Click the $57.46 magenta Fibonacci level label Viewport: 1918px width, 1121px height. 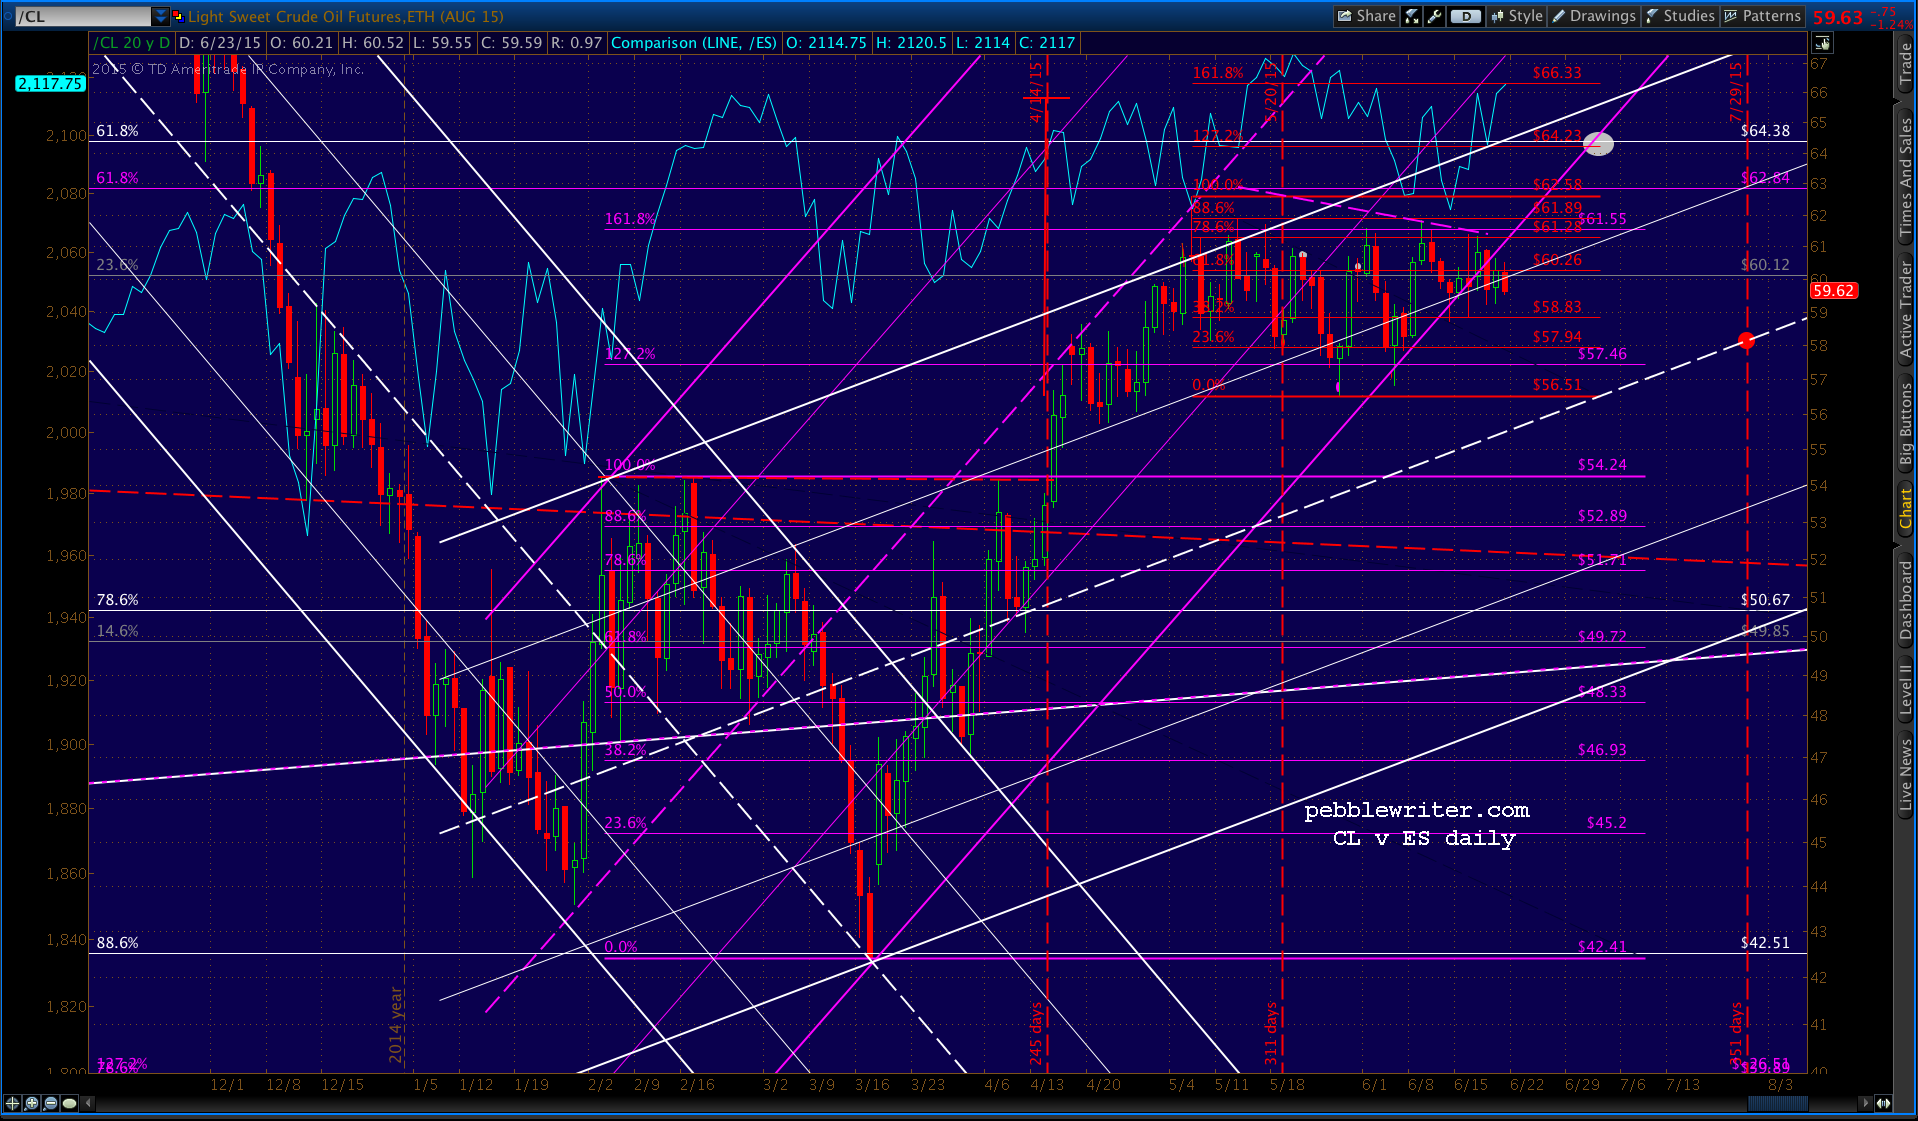click(x=1602, y=354)
